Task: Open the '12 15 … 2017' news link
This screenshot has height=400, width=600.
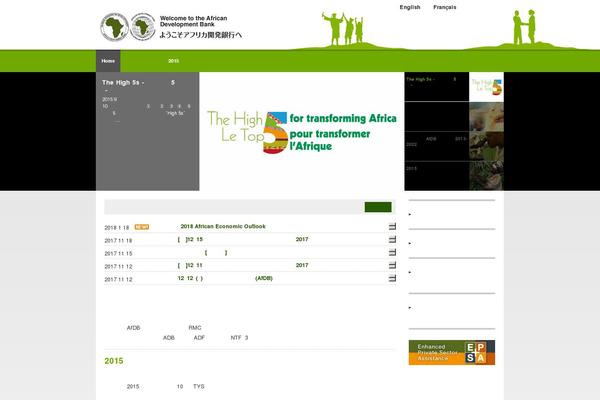Action: 243,239
